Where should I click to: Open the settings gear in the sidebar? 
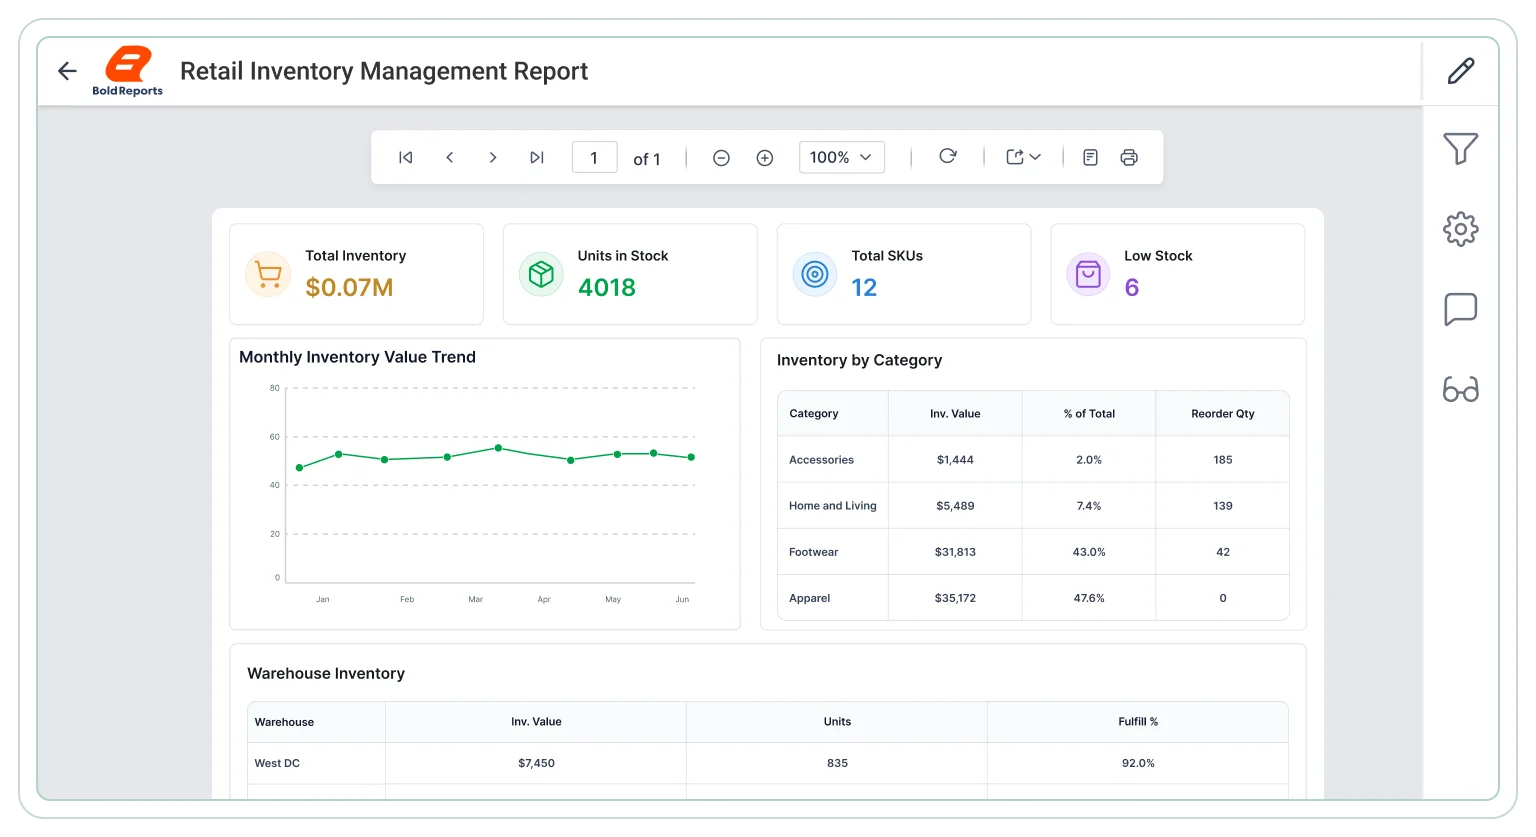pos(1461,229)
